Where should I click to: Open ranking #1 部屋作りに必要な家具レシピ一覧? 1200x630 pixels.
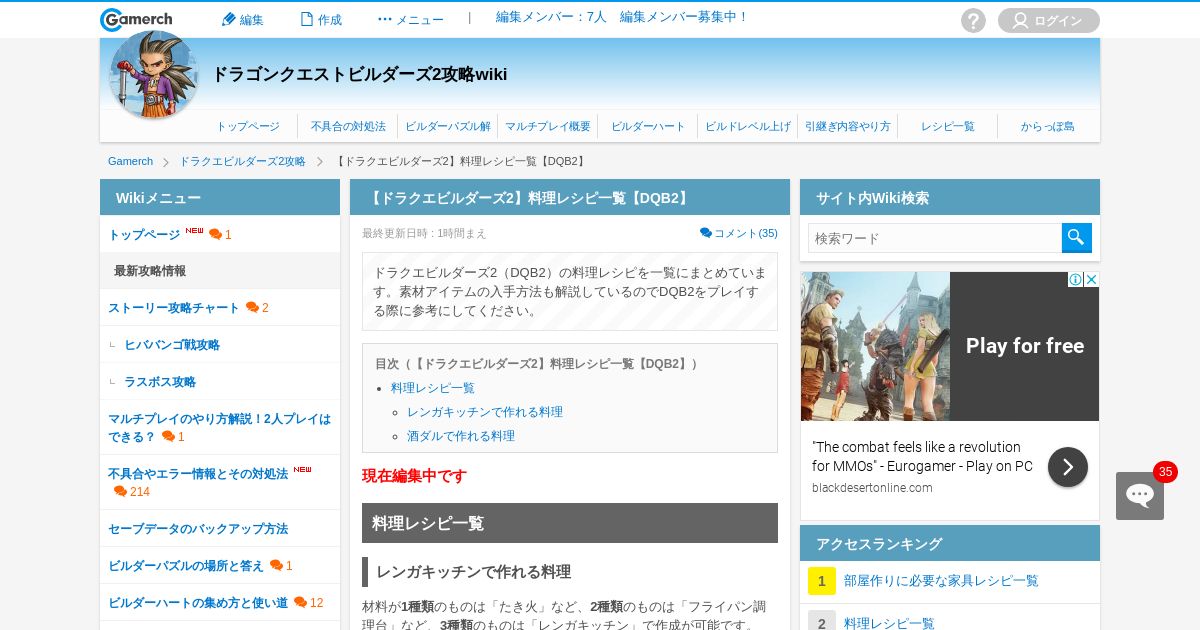[x=941, y=580]
